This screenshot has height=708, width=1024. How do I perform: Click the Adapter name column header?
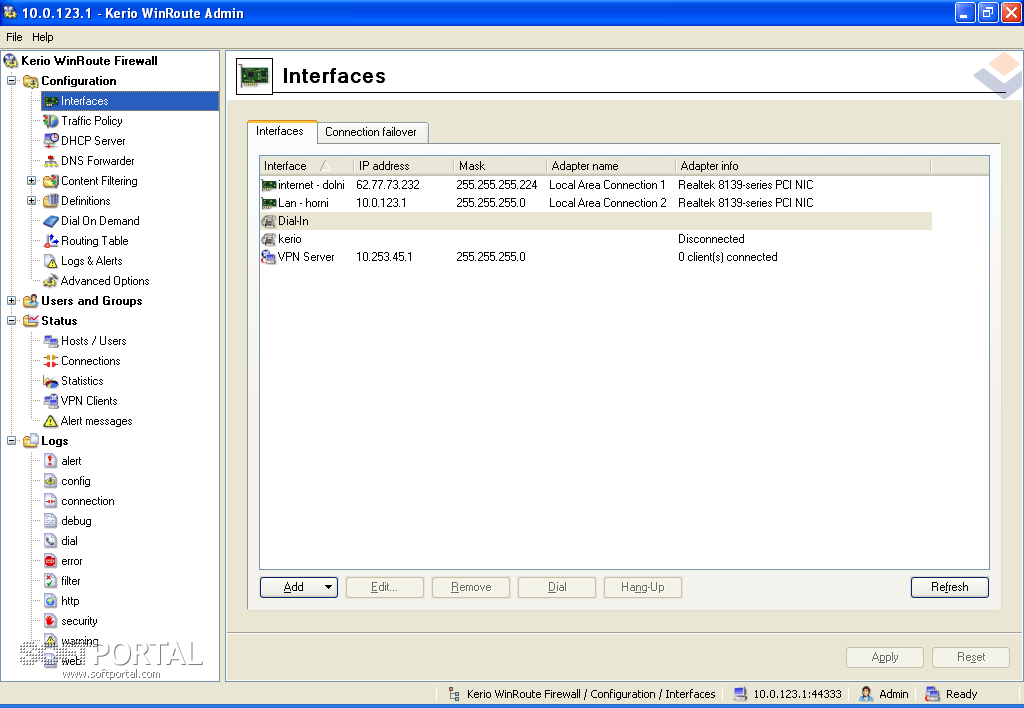611,166
